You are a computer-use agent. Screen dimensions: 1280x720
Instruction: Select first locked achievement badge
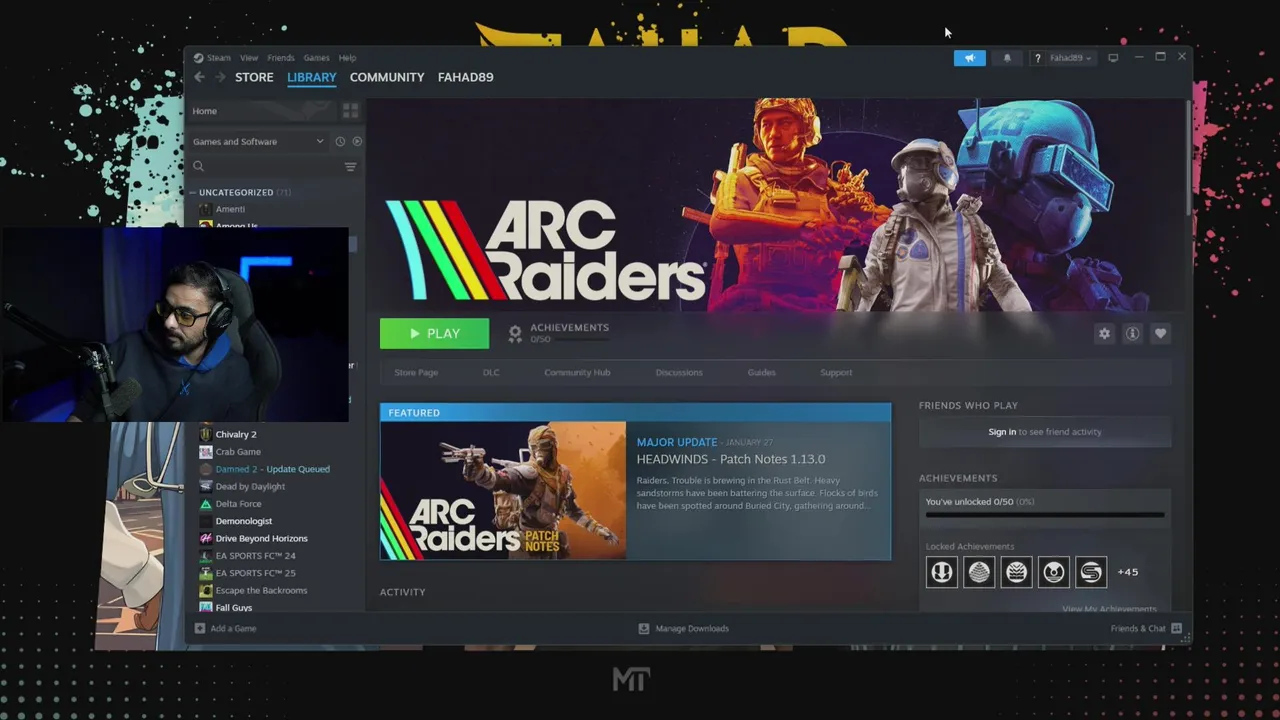coord(941,572)
